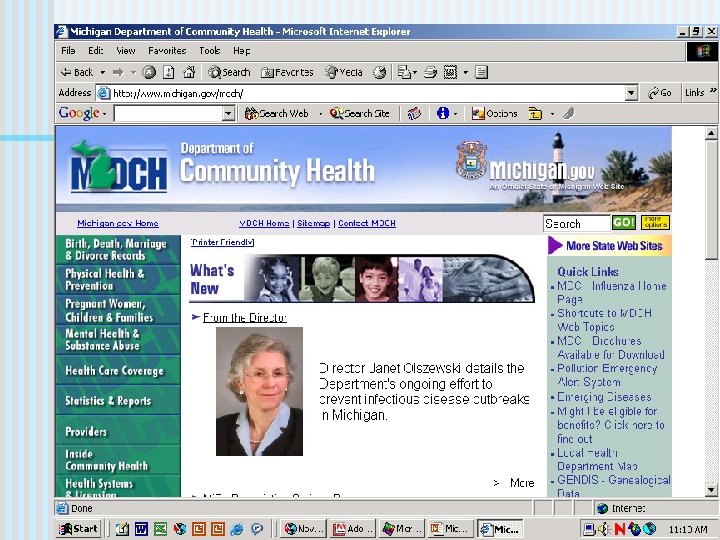
Task: Open the Windows Start button
Action: (78, 529)
